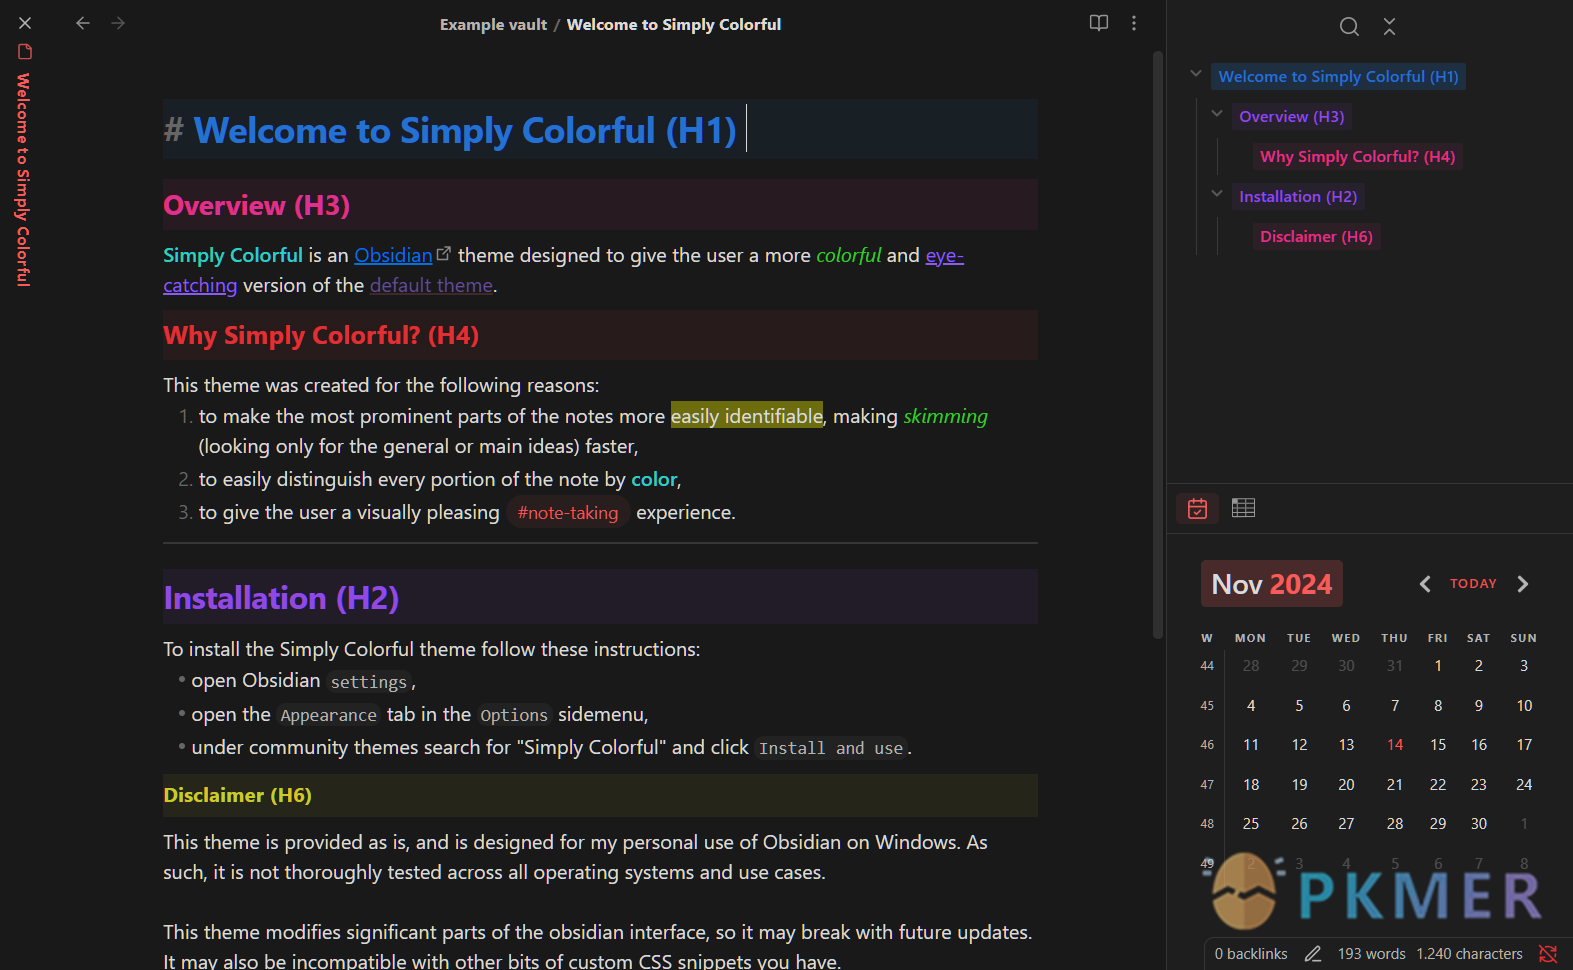Open outline search magnifier icon
Viewport: 1573px width, 970px height.
point(1349,27)
